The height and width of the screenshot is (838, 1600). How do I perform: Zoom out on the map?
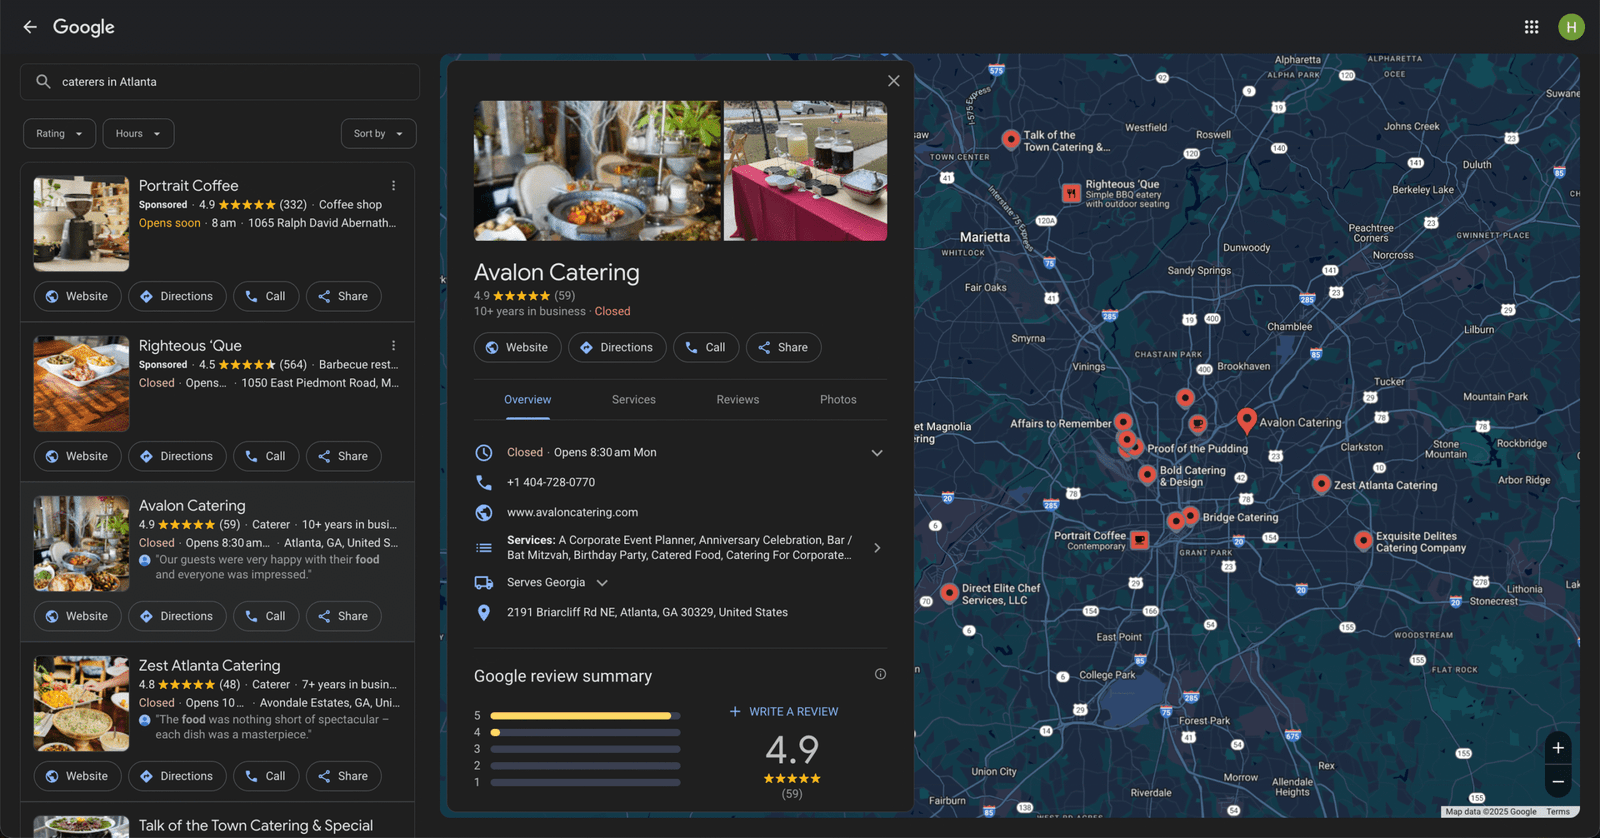(1557, 781)
